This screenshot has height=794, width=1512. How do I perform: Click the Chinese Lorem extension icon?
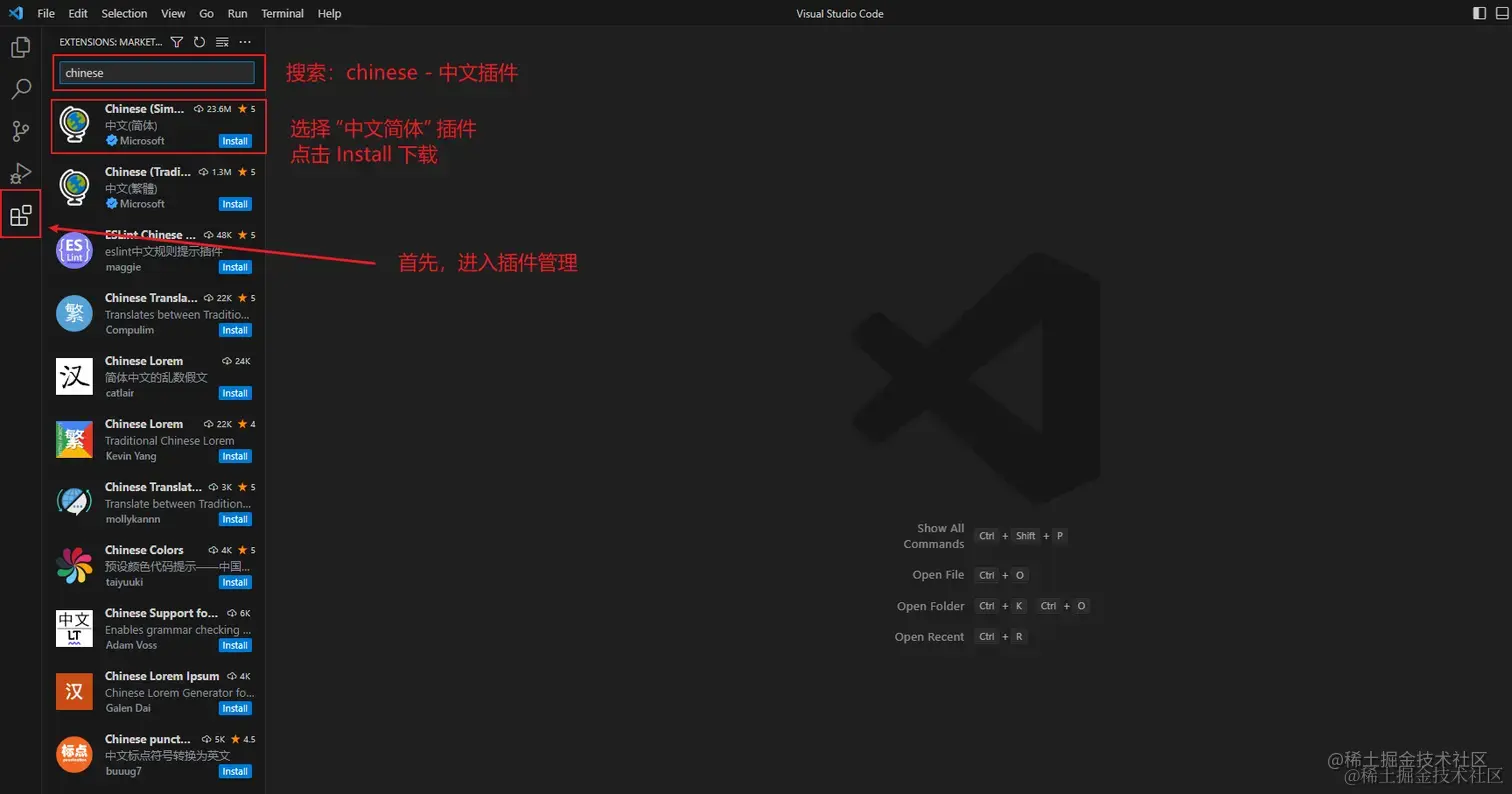point(73,376)
